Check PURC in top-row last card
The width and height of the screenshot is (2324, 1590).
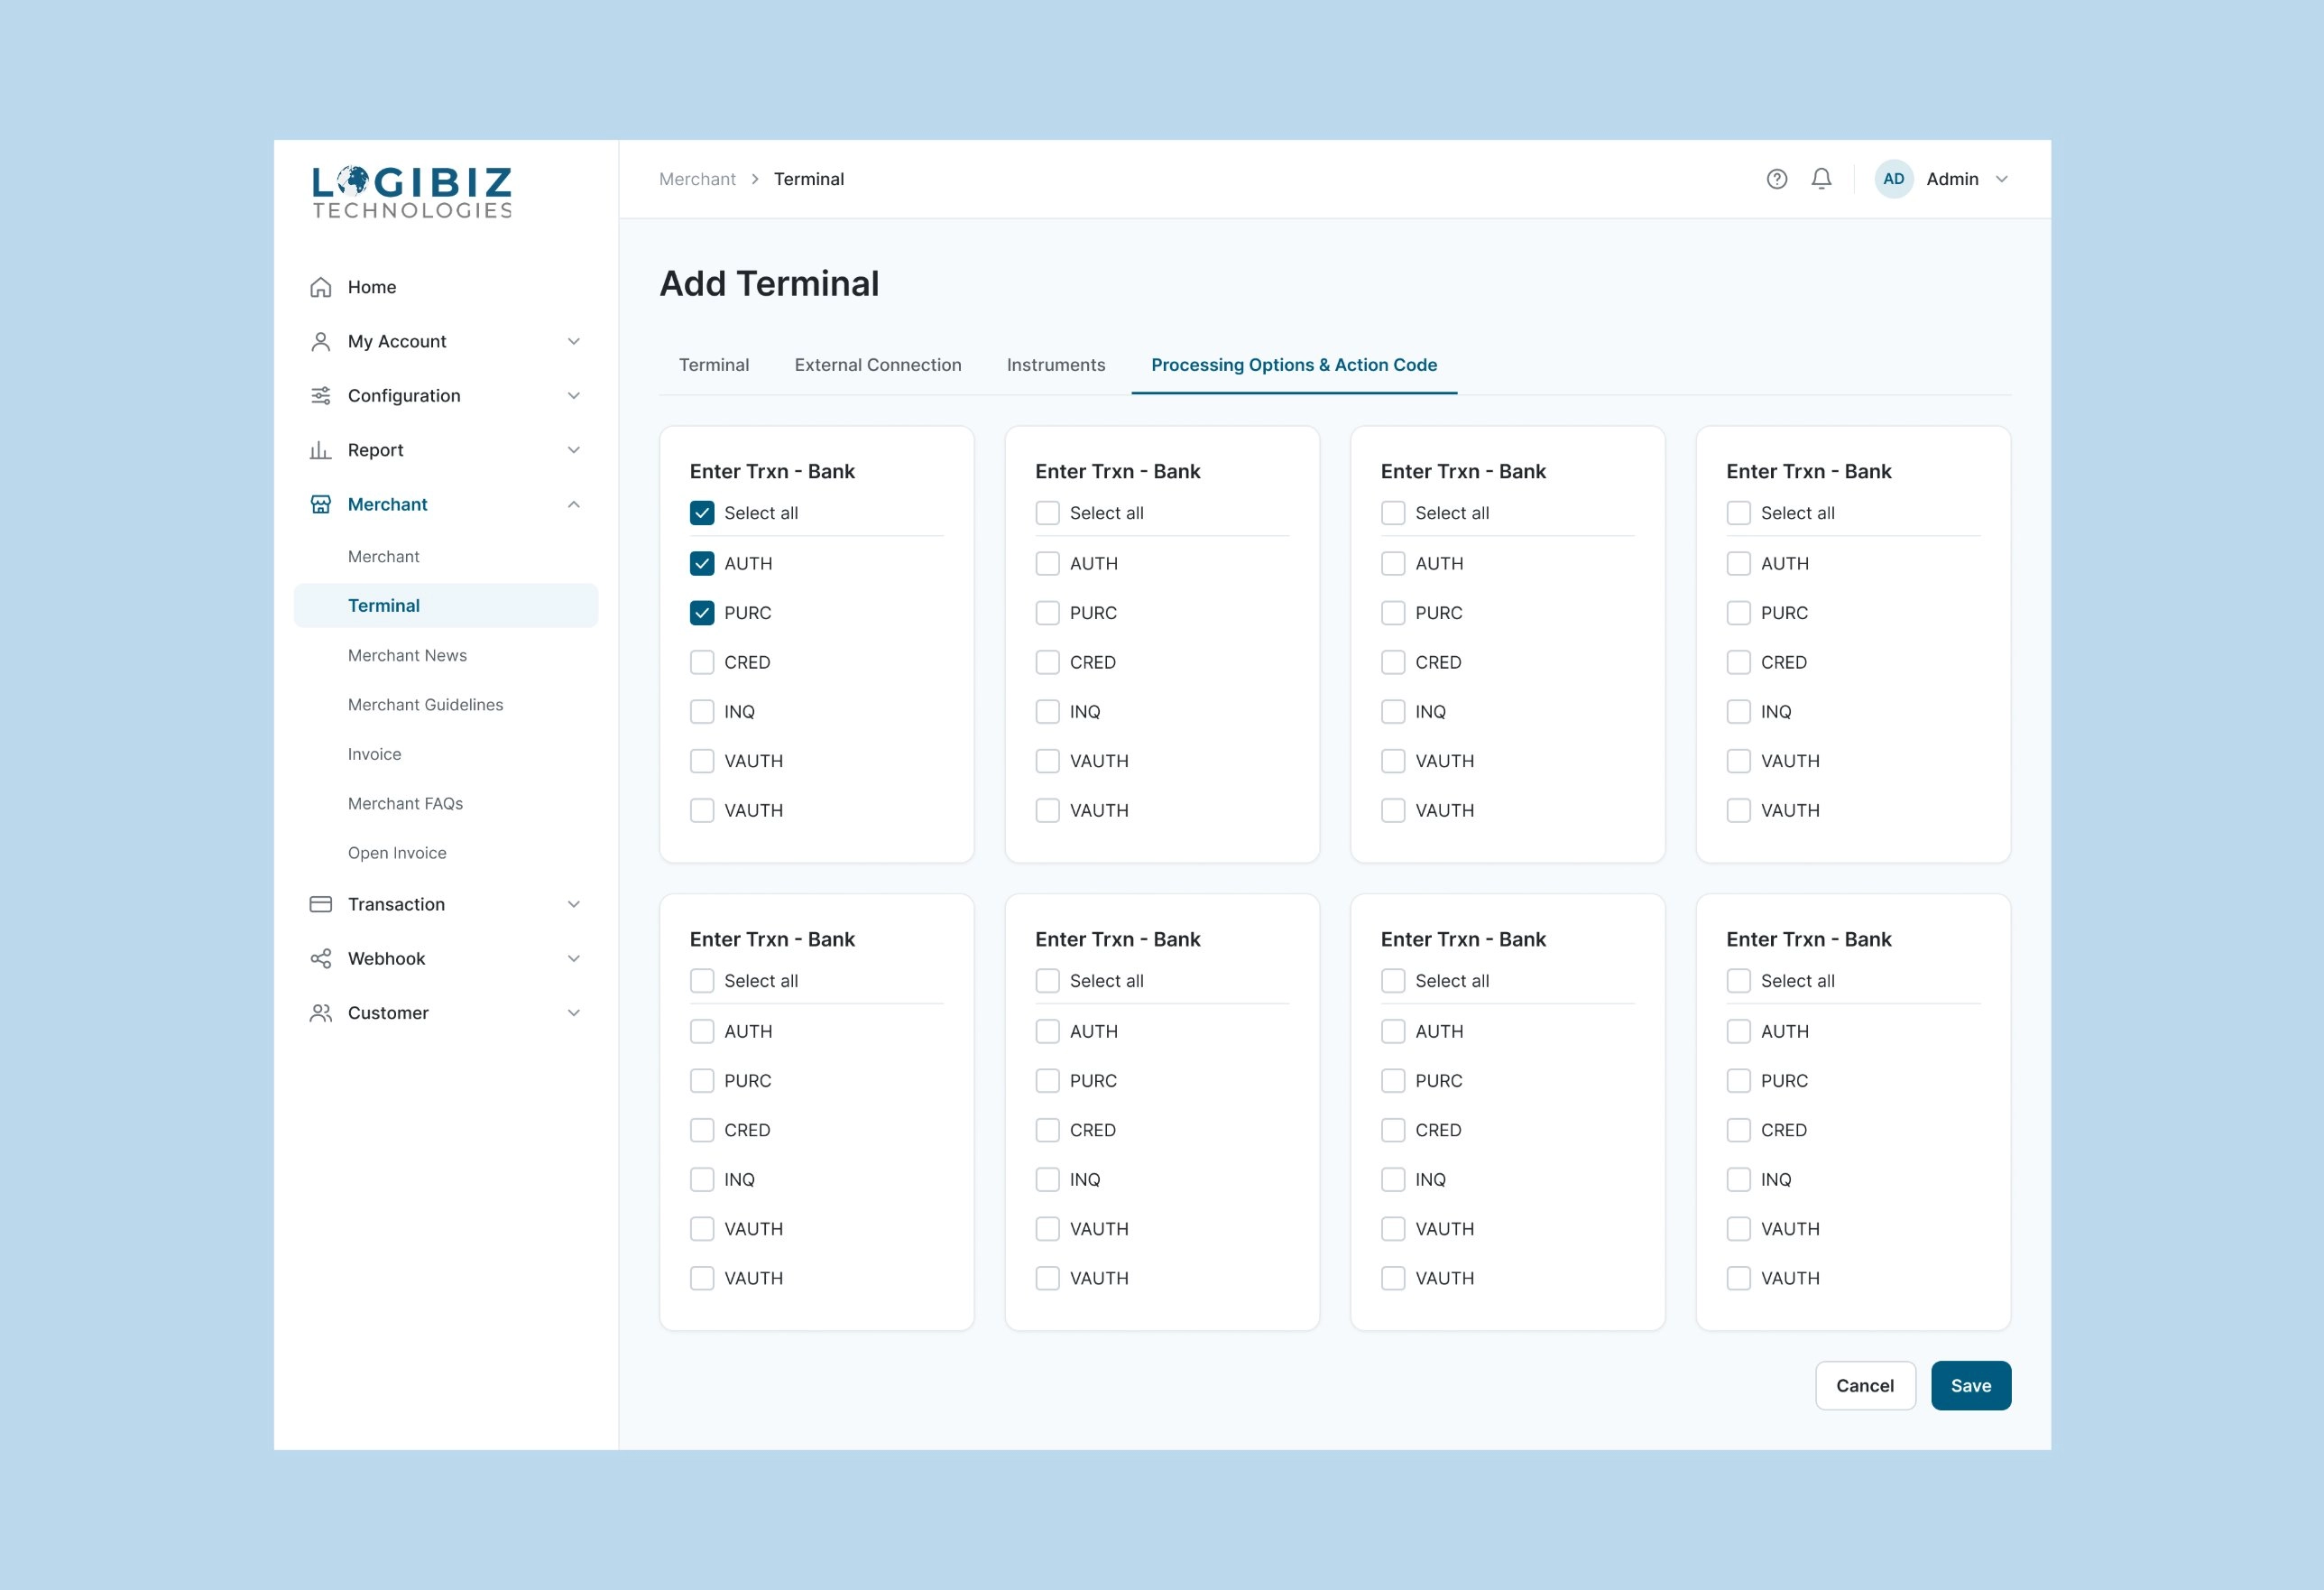click(1738, 613)
